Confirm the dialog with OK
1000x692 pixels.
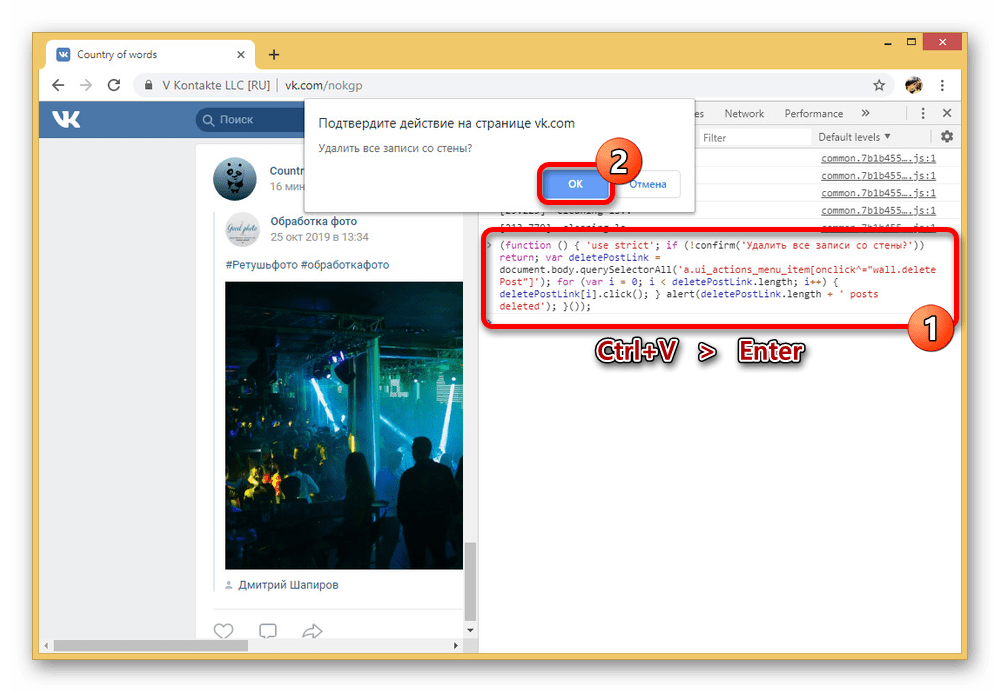(x=575, y=184)
